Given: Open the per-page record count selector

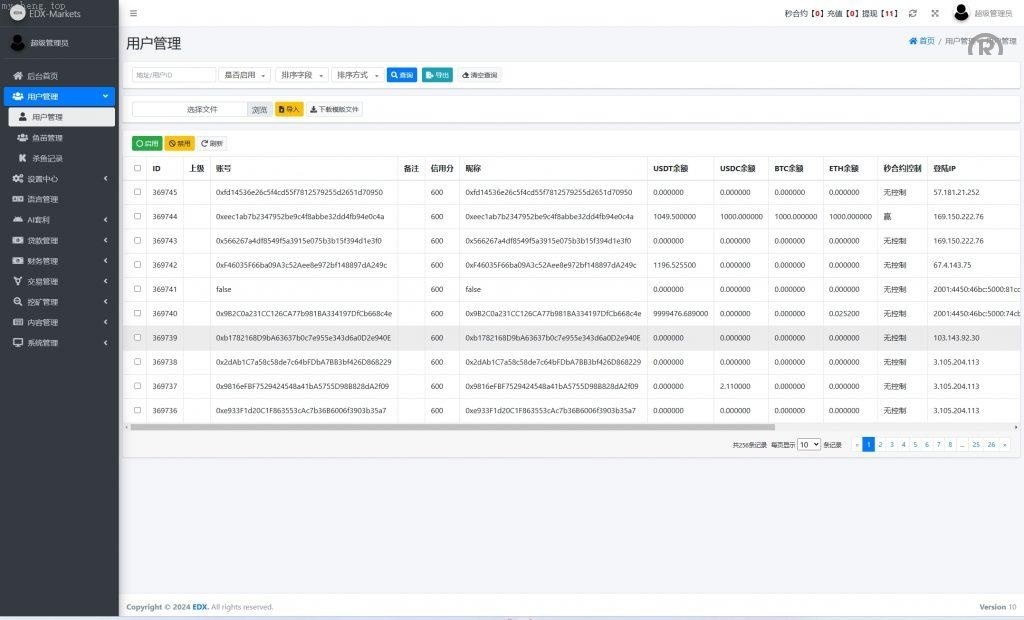Looking at the screenshot, I should tap(809, 444).
